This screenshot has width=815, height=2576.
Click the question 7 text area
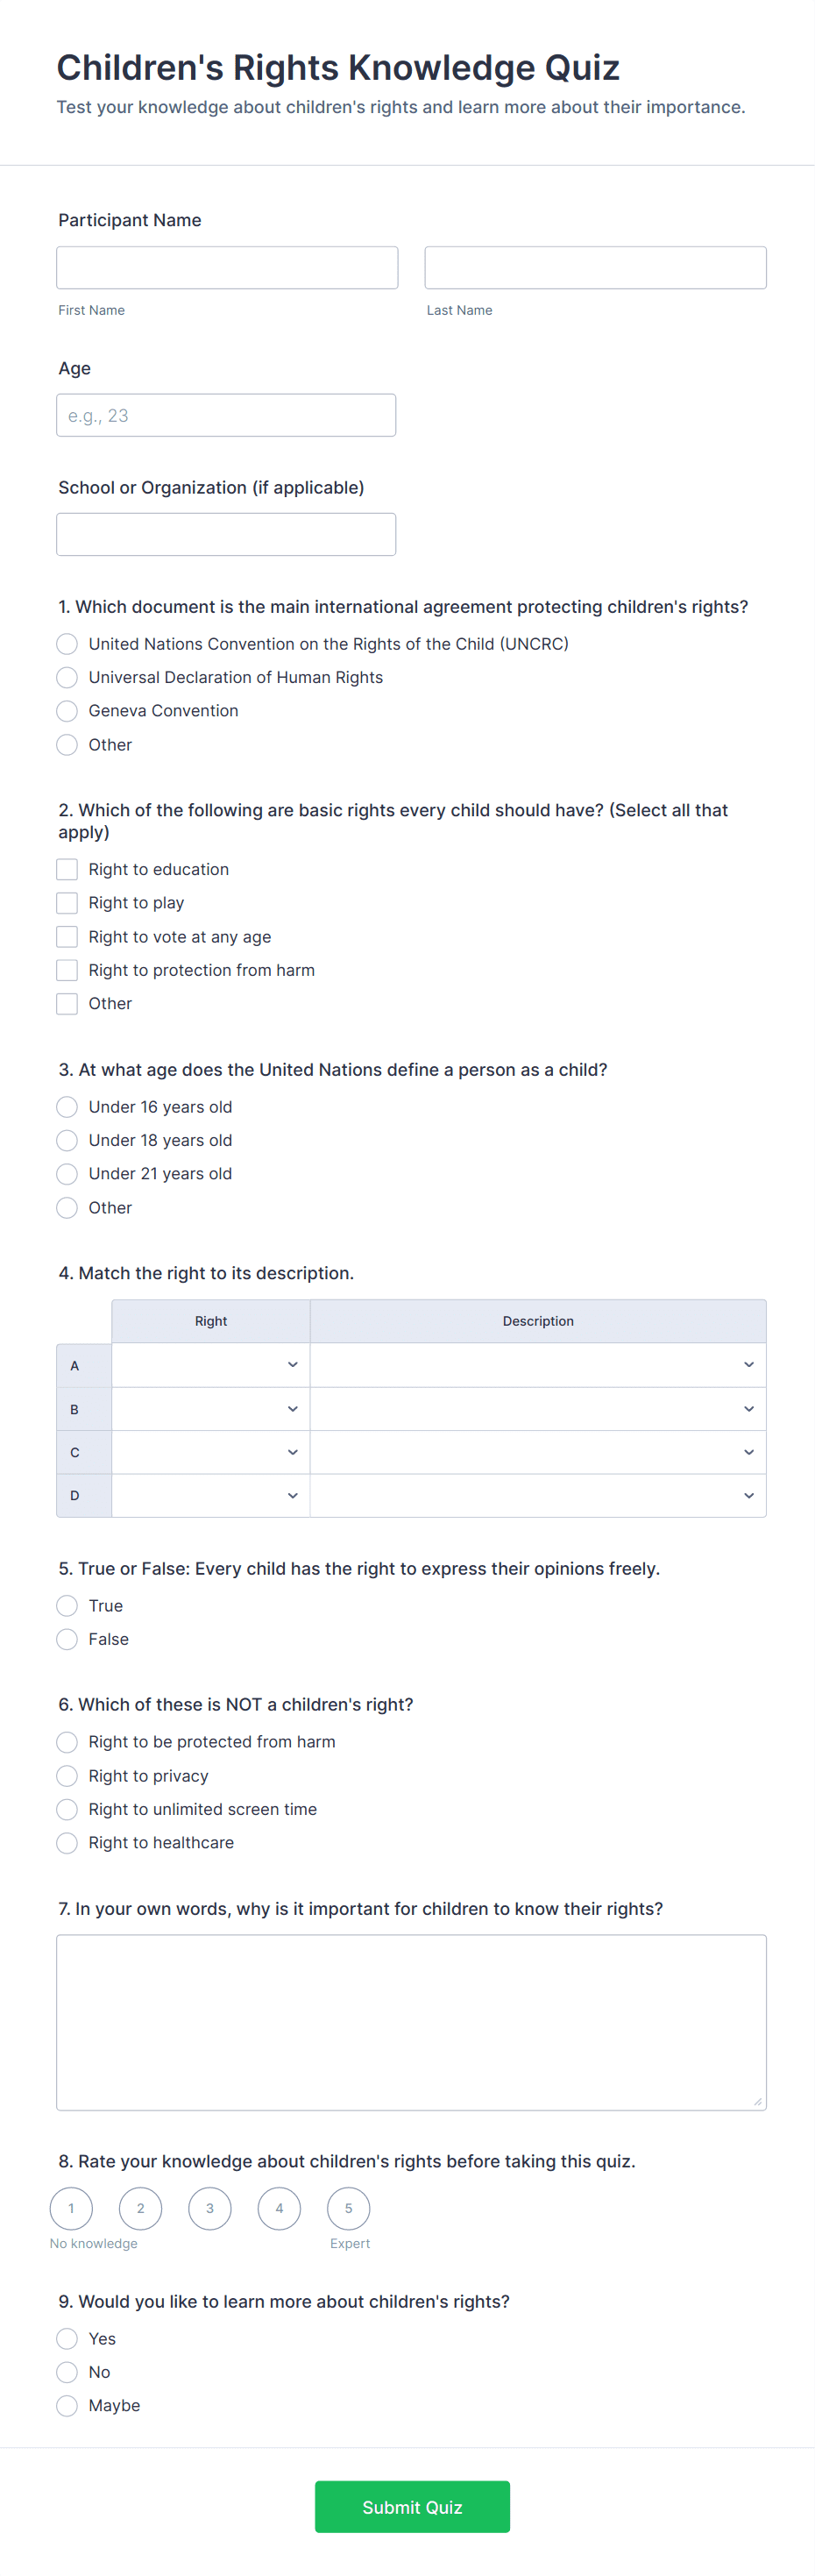coord(411,2022)
